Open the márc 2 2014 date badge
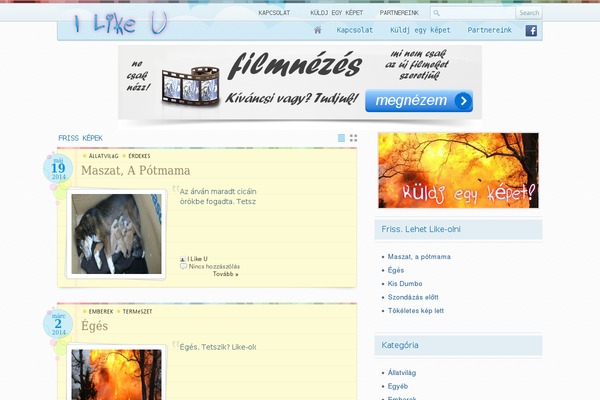The width and height of the screenshot is (600, 400). (58, 324)
